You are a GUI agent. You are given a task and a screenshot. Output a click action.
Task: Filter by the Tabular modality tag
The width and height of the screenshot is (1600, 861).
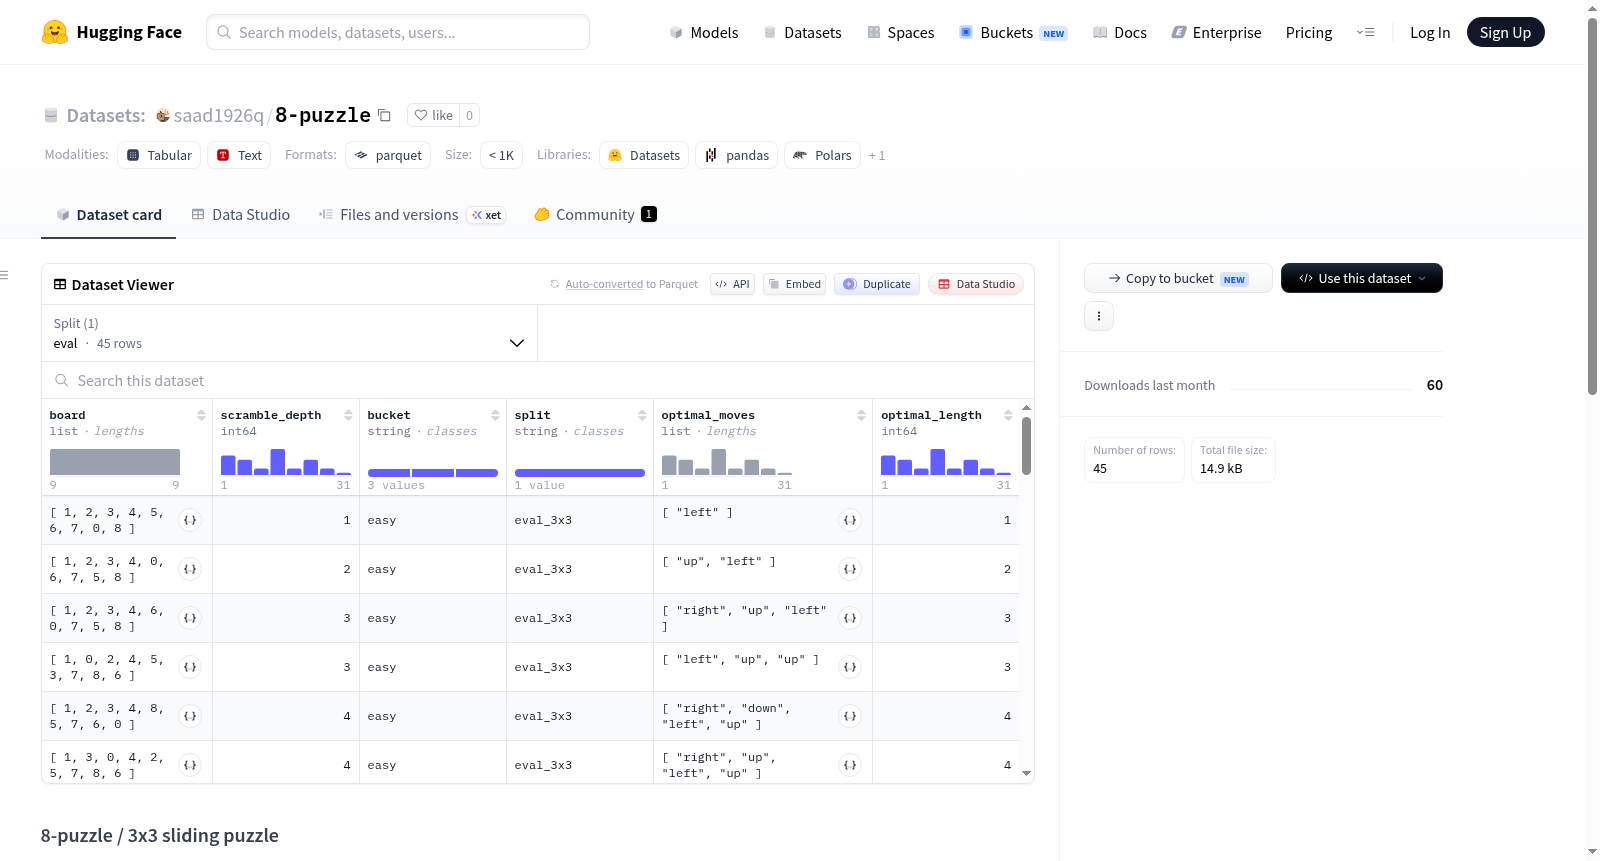point(160,155)
